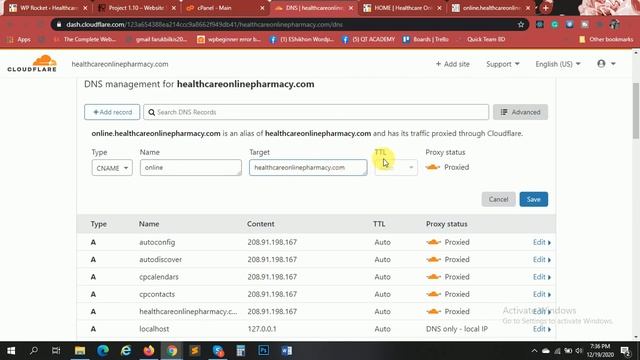Open new browser tab
640x360 pixels.
(545, 8)
